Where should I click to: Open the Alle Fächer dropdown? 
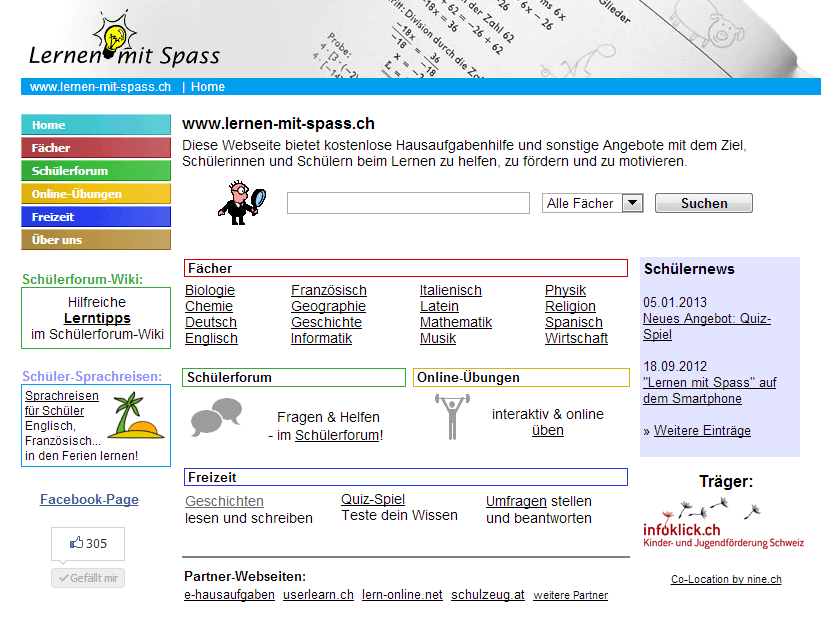(592, 203)
